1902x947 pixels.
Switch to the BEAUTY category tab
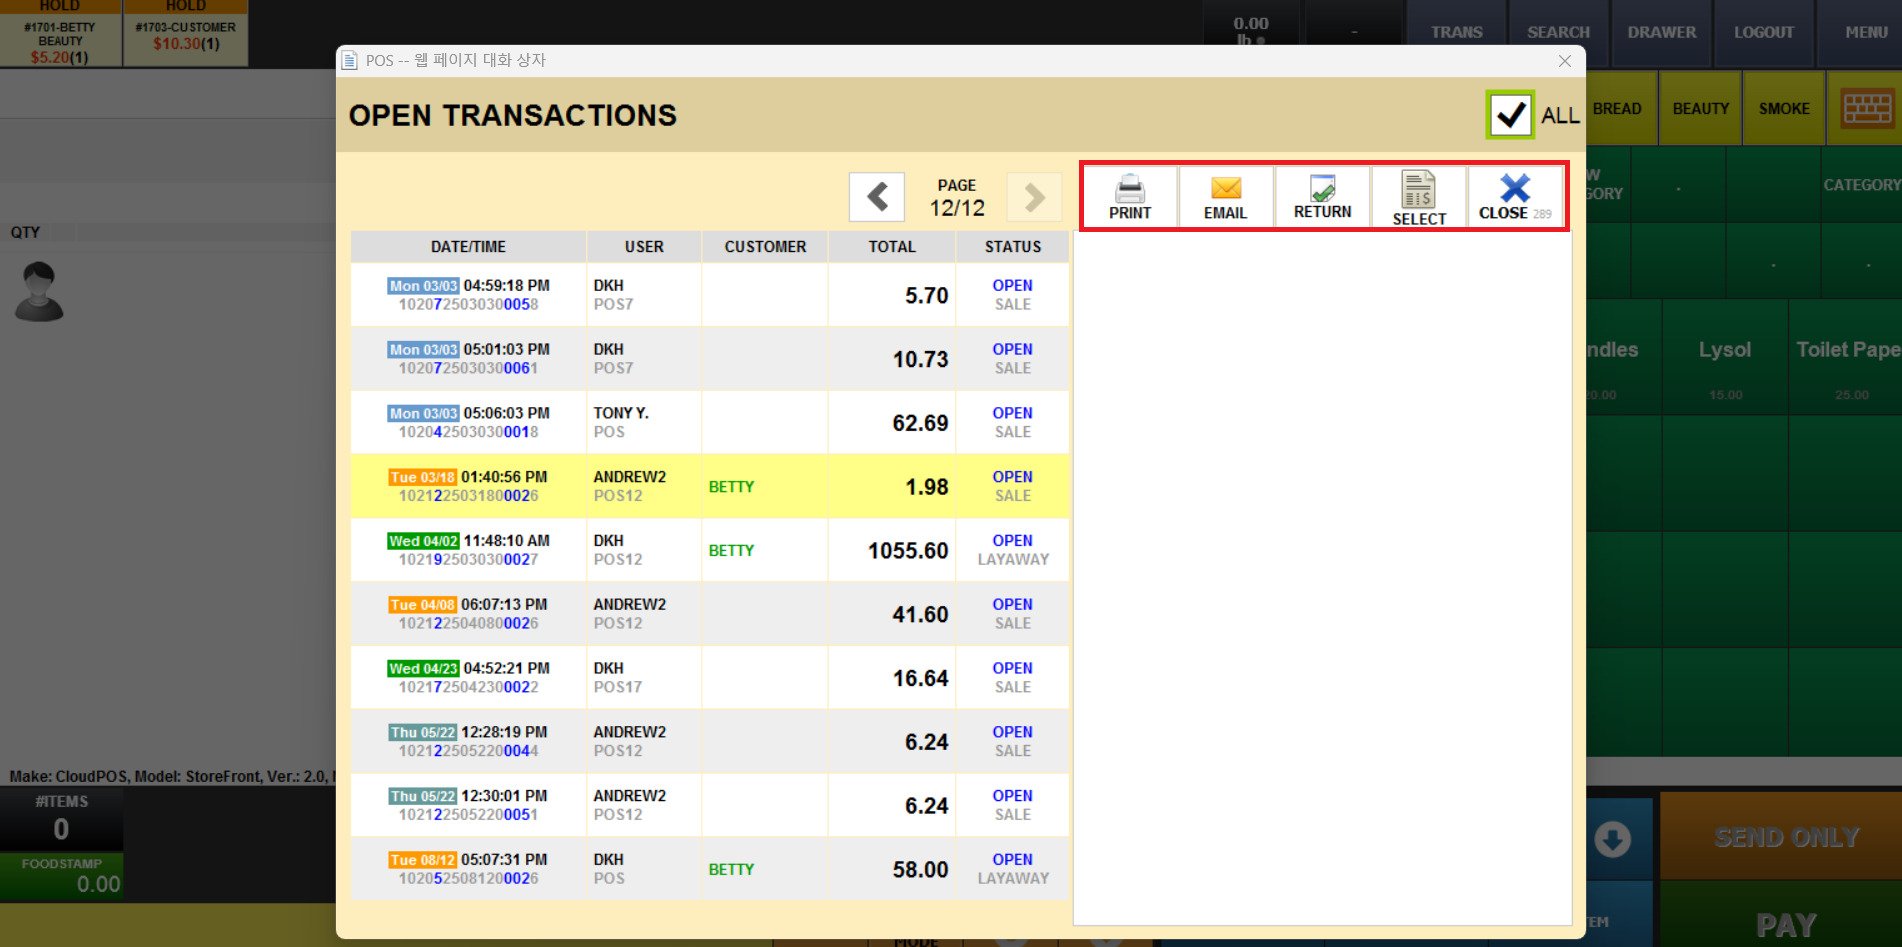tap(1700, 108)
